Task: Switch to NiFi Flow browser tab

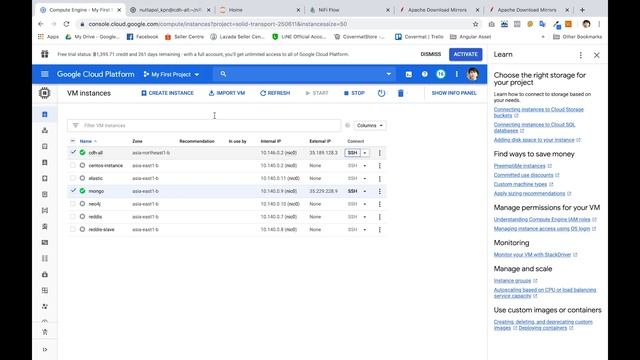Action: [x=349, y=10]
